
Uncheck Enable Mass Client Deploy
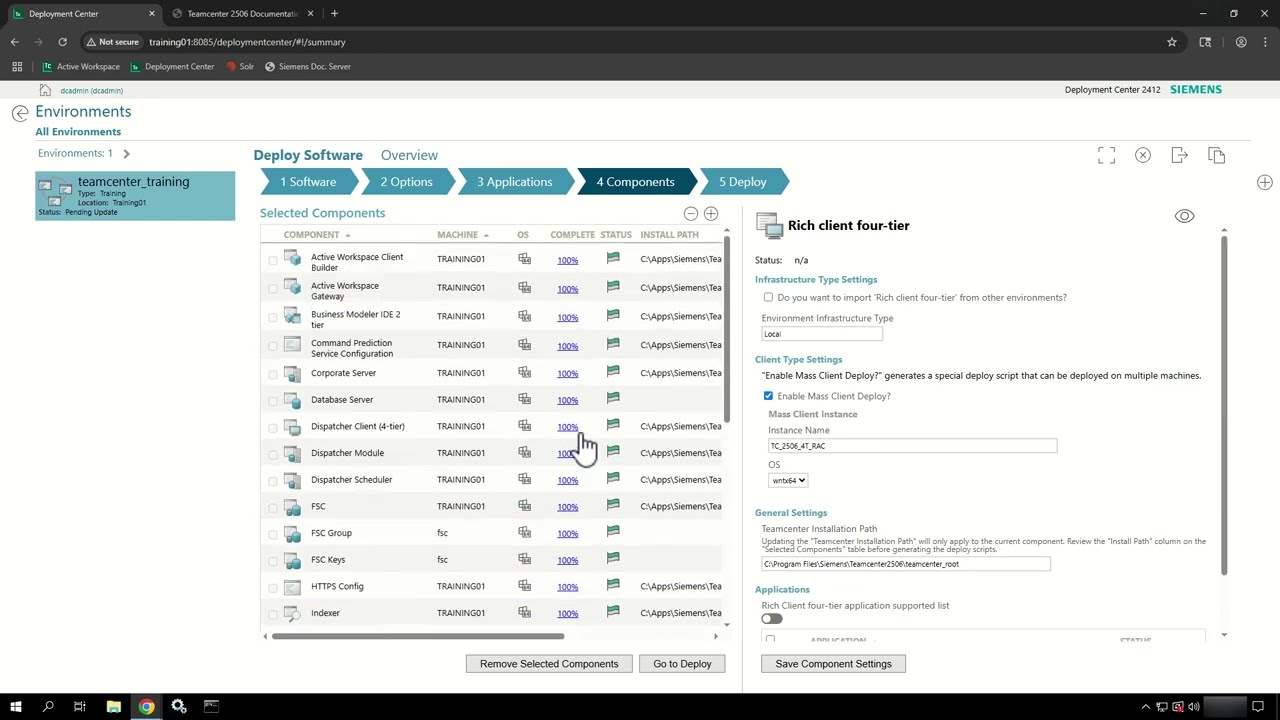click(768, 396)
